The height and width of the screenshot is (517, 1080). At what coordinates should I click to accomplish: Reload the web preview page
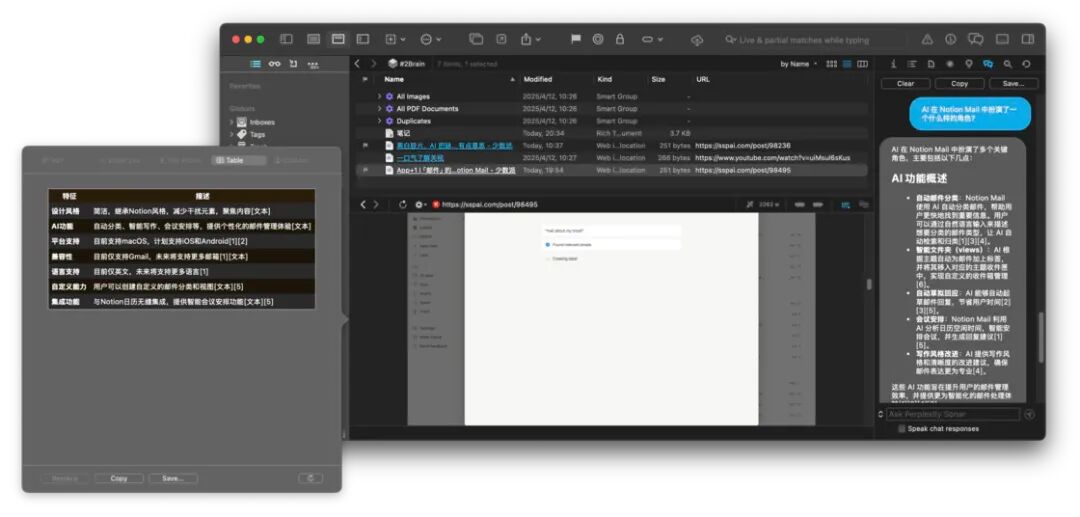coord(403,204)
